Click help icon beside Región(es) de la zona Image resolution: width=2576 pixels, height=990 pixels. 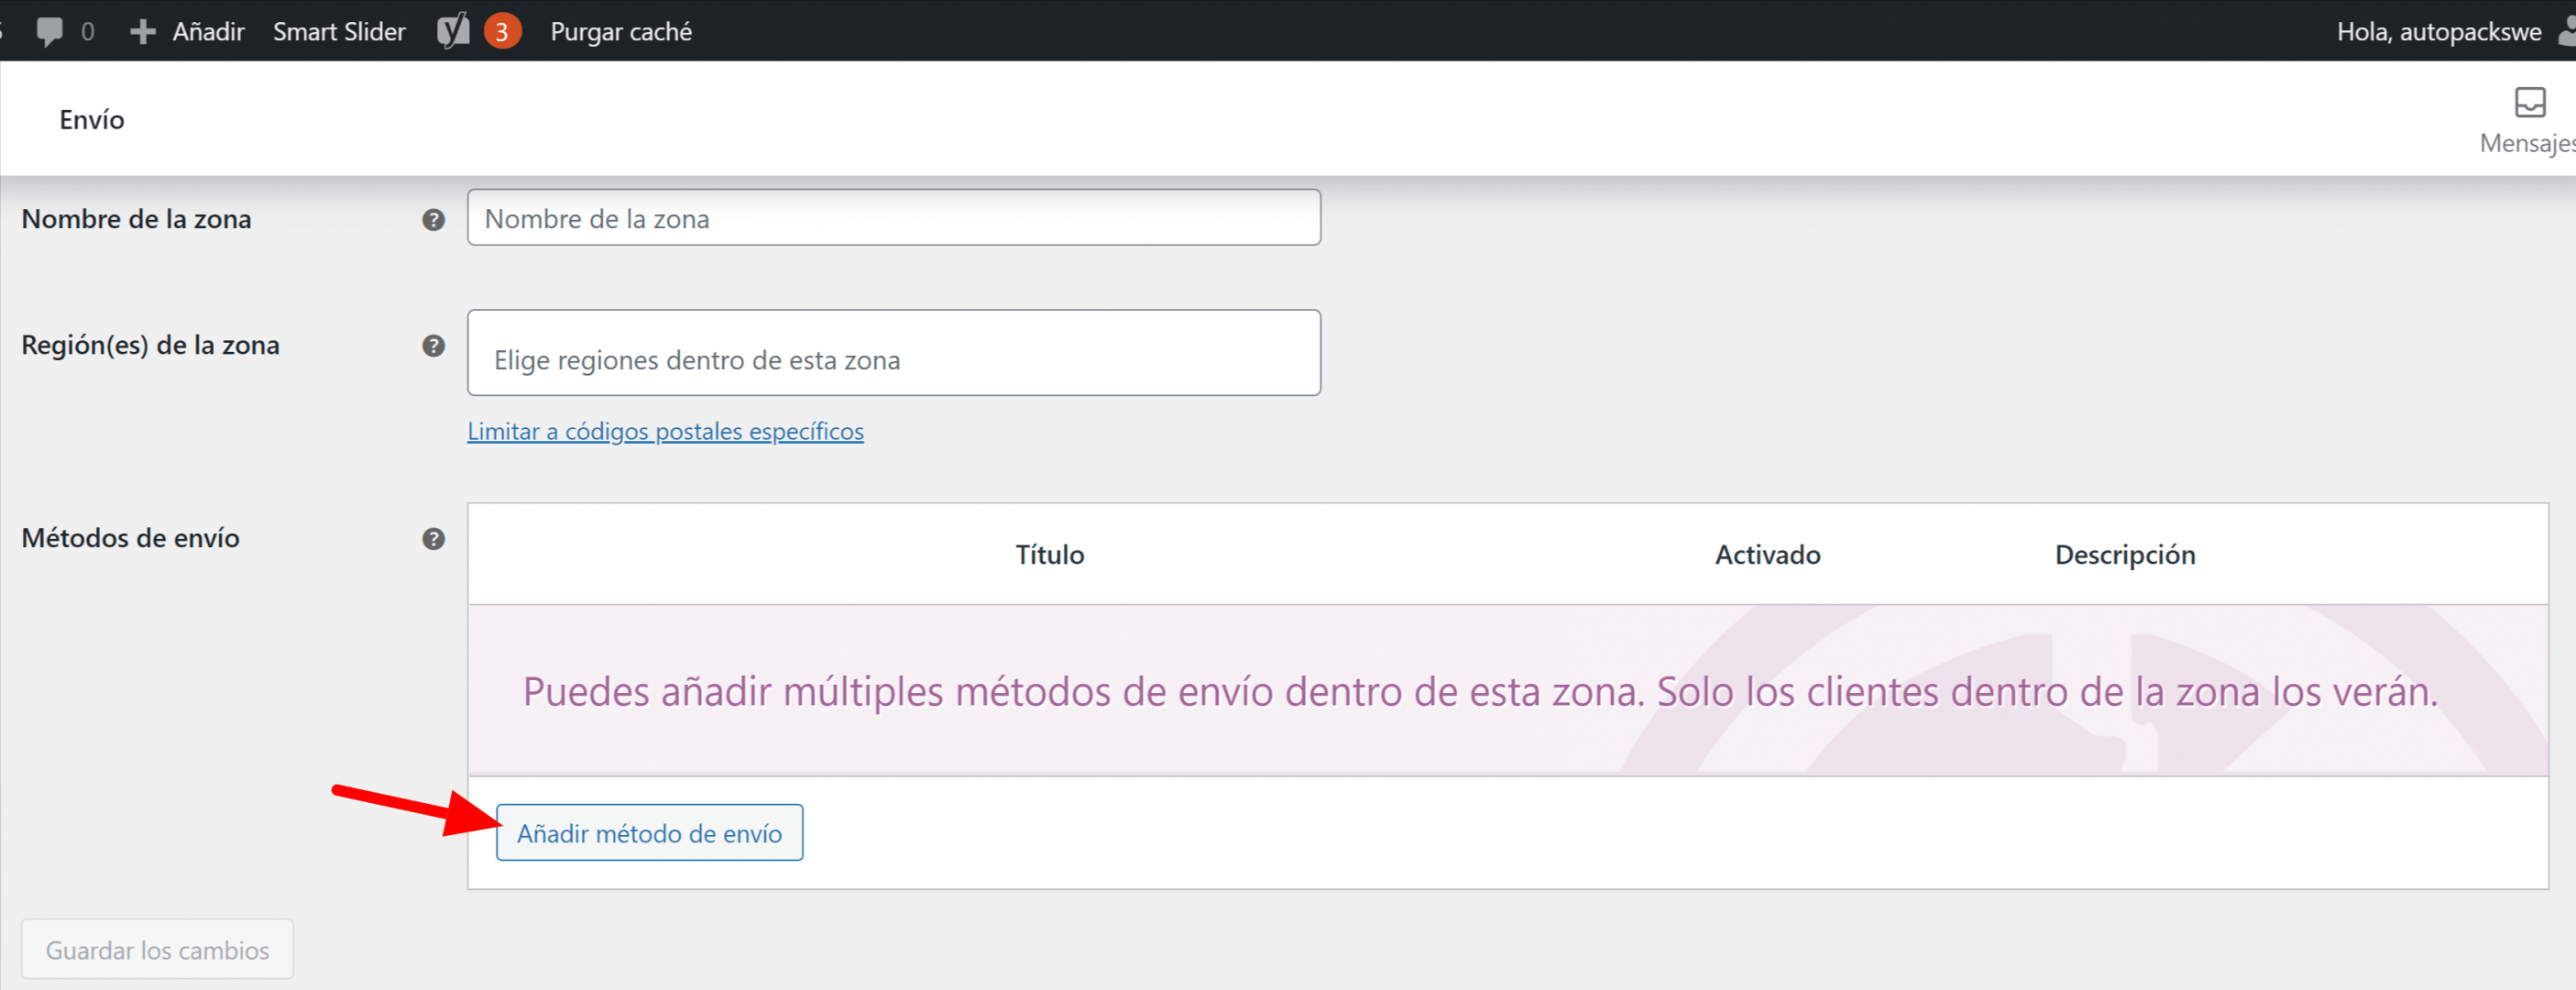point(433,346)
